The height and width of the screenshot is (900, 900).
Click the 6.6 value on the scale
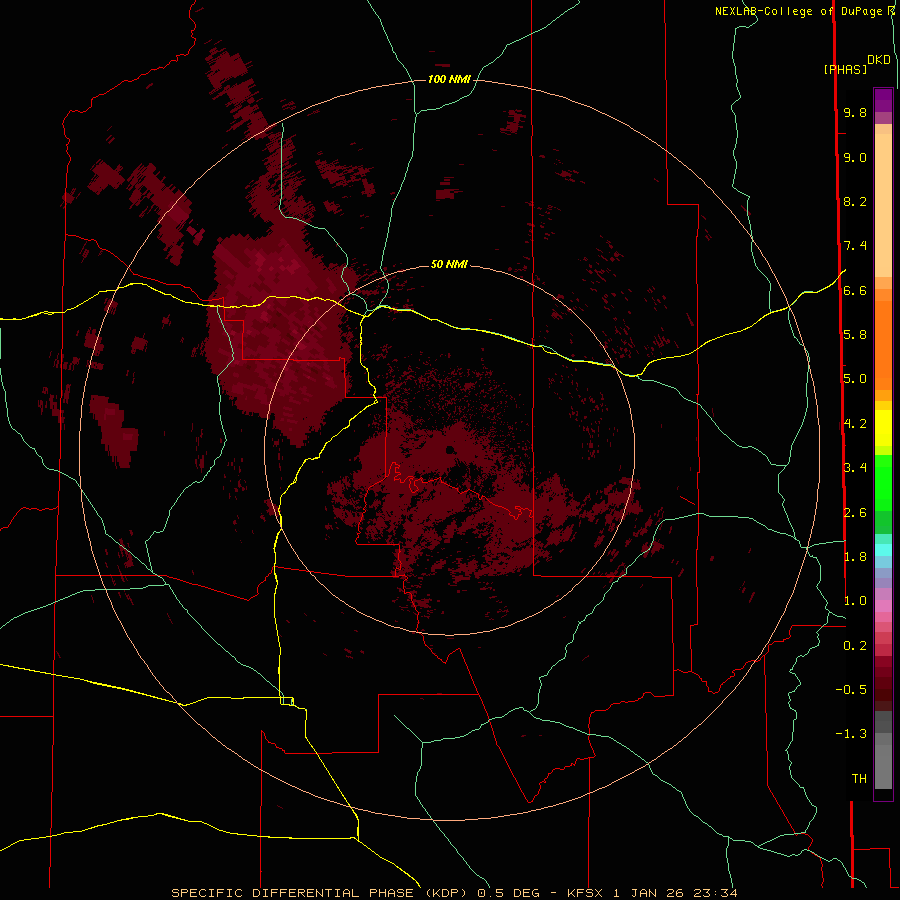tap(855, 290)
